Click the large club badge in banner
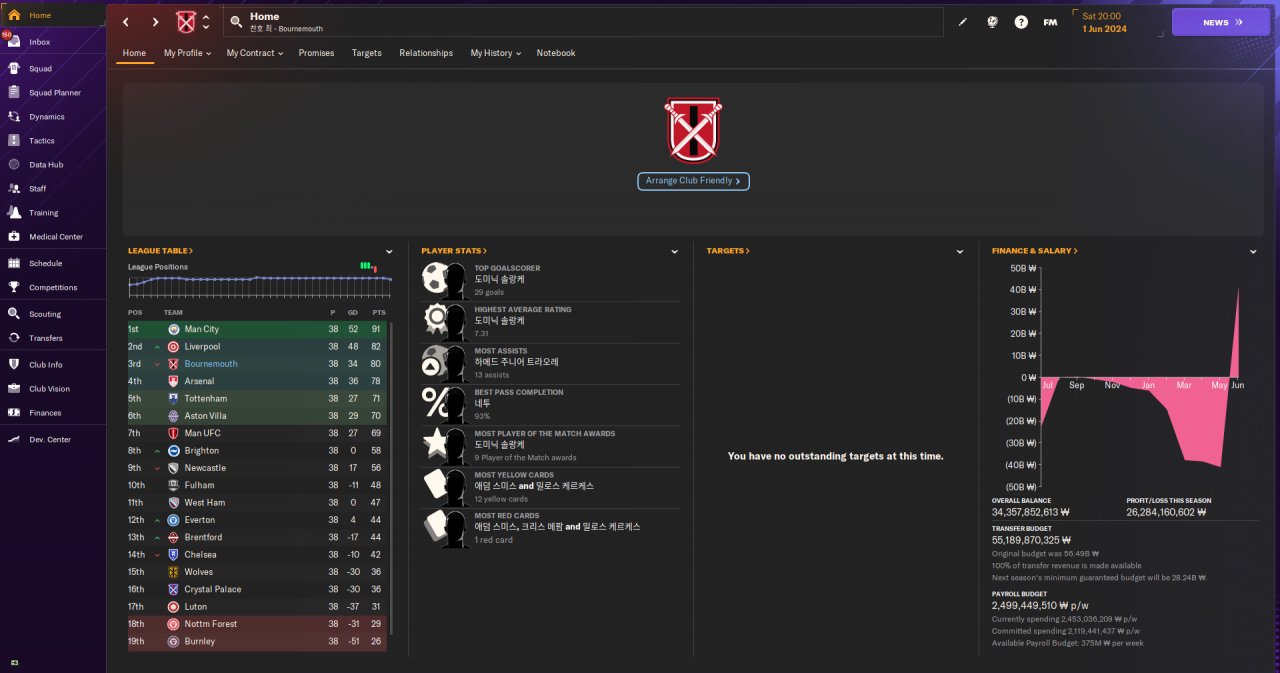 coord(693,130)
